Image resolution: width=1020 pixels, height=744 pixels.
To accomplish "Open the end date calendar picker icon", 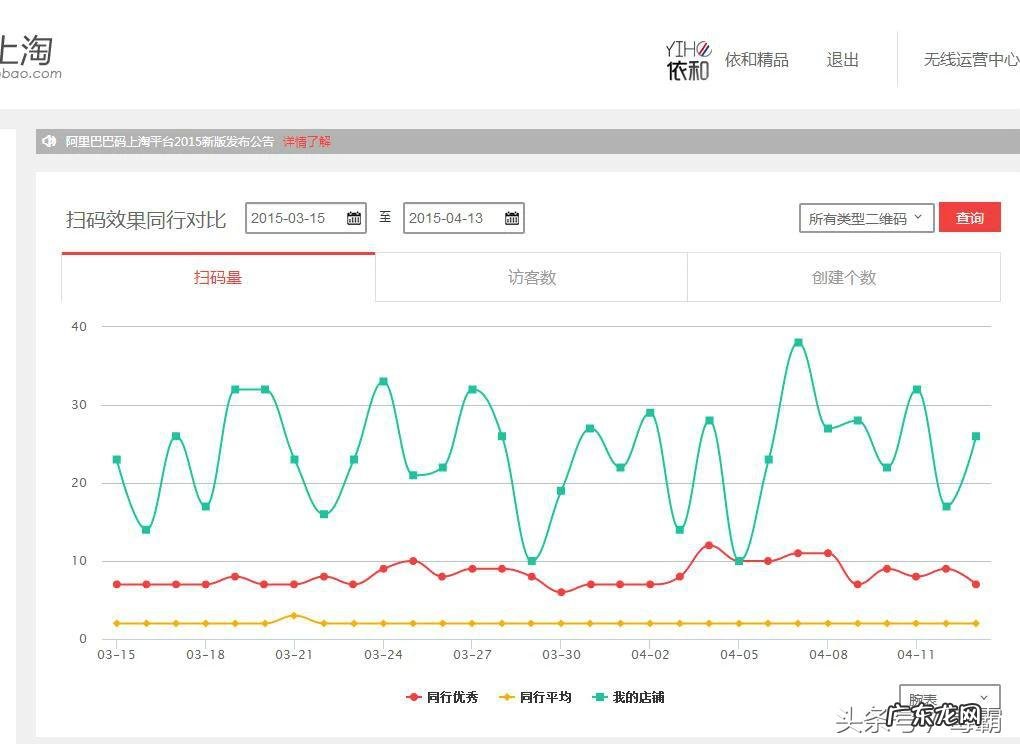I will pos(512,218).
